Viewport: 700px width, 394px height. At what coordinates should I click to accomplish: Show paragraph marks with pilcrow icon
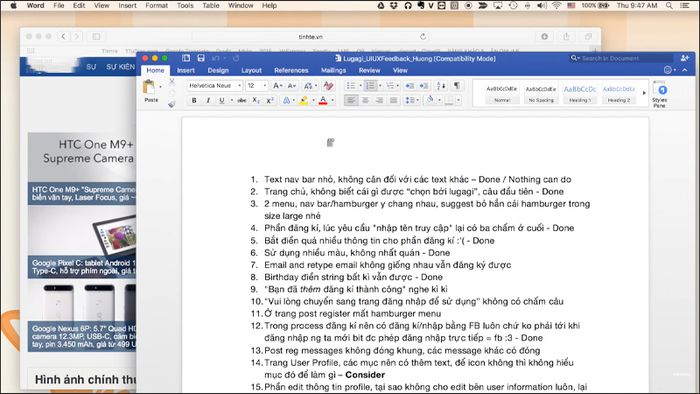(457, 85)
